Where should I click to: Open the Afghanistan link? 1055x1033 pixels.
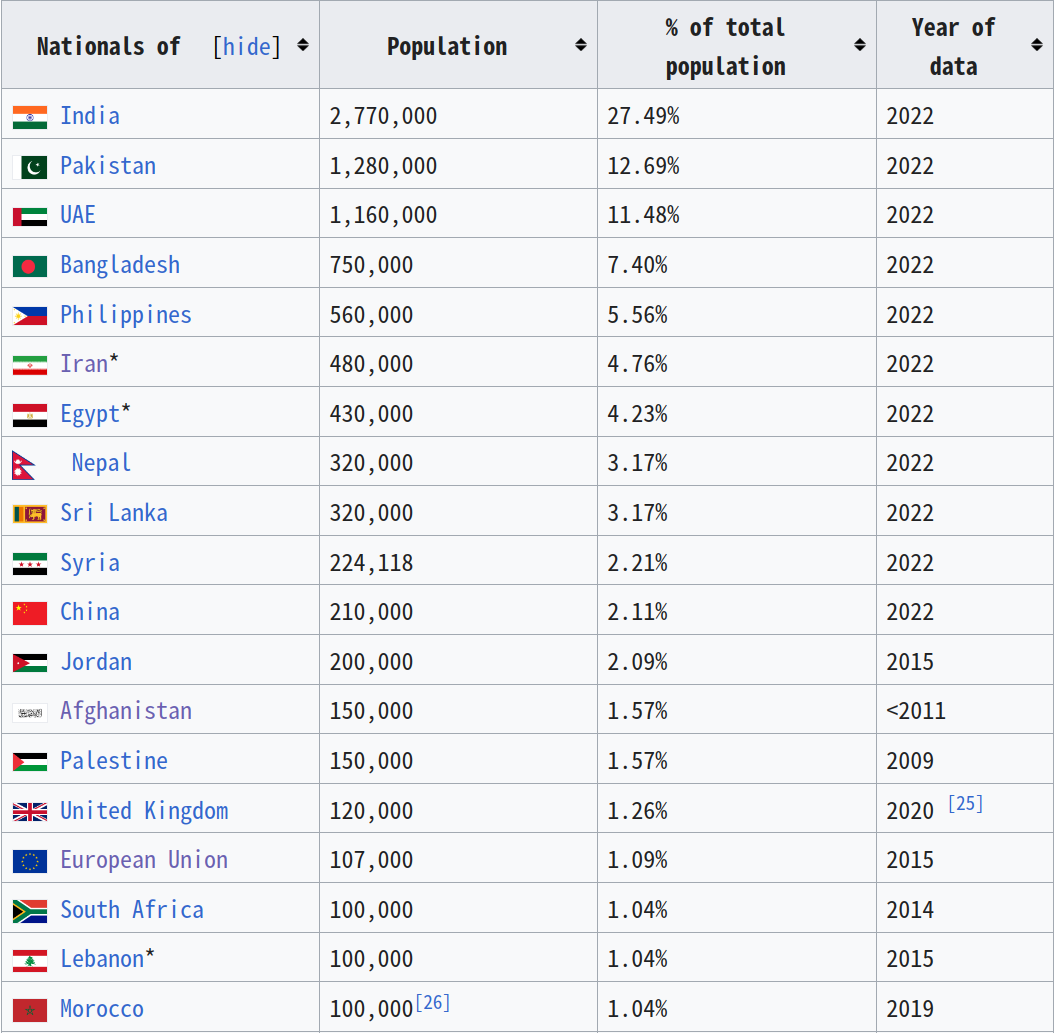click(126, 711)
